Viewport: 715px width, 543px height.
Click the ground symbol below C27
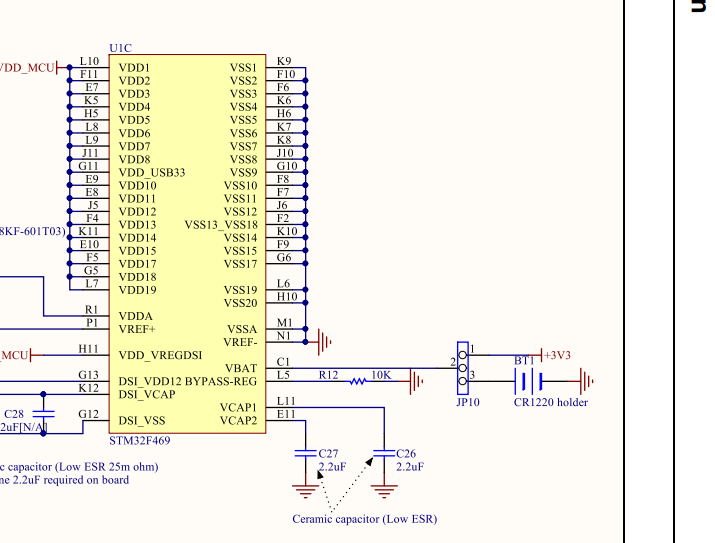[306, 491]
